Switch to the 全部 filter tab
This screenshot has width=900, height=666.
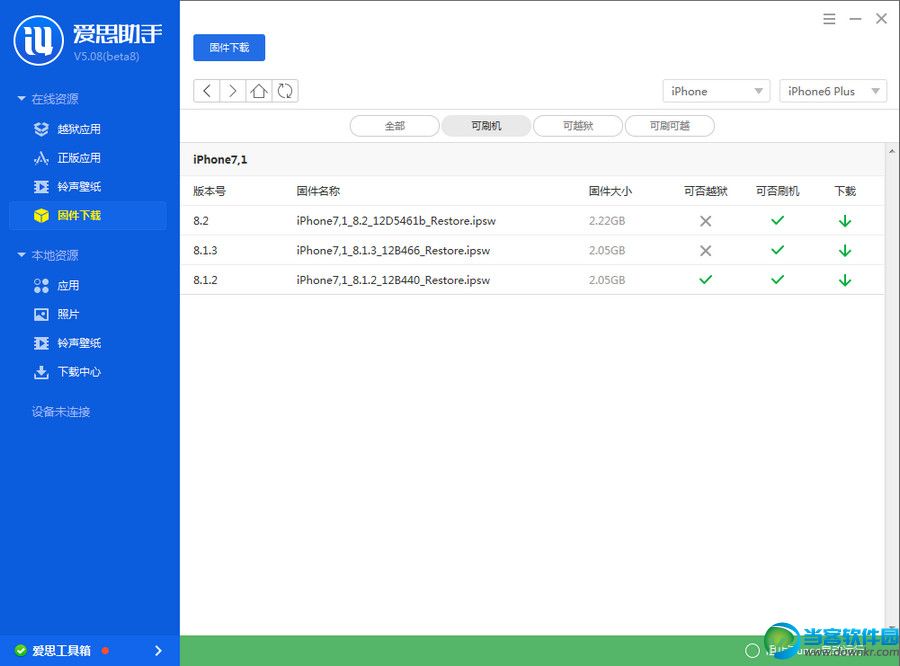395,126
